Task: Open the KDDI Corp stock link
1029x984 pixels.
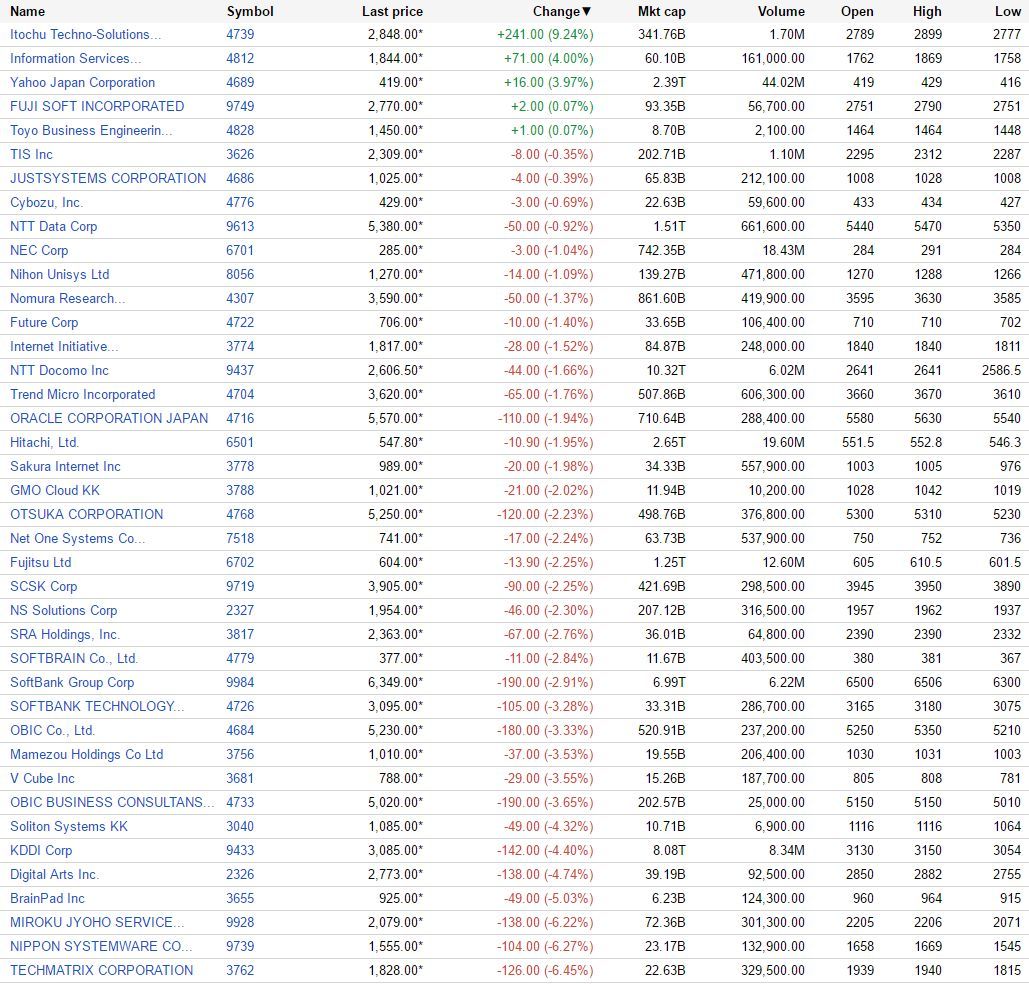Action: [x=41, y=851]
